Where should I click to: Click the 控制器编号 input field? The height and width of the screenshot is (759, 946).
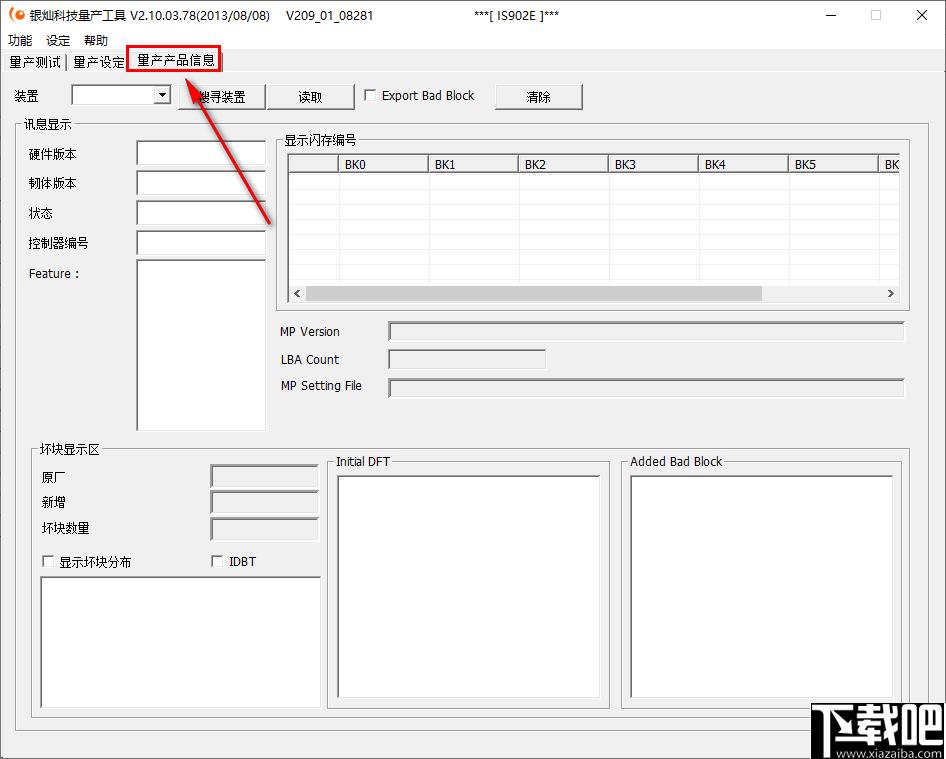point(201,243)
